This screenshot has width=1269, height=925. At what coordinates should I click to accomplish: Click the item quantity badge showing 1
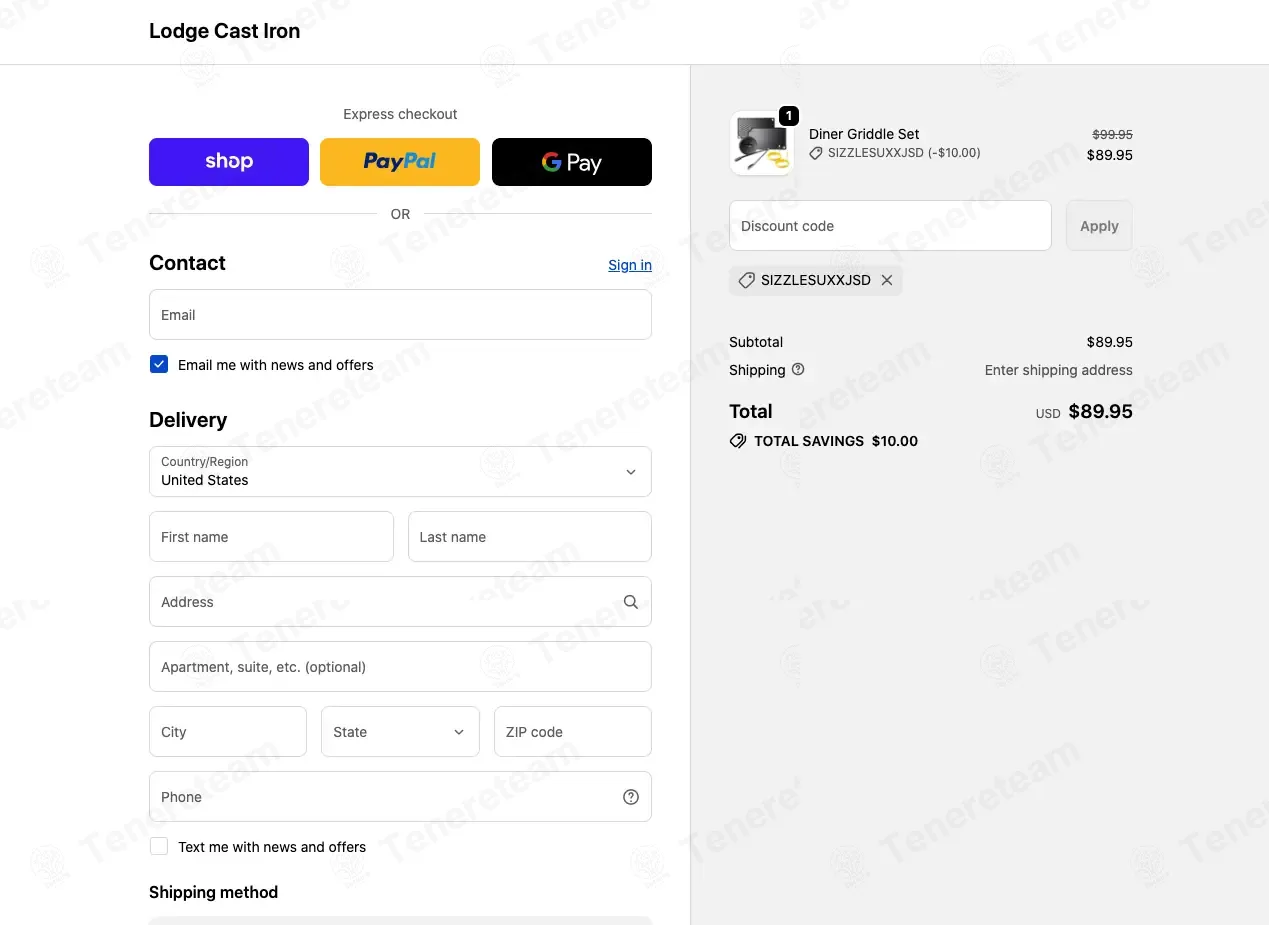(x=789, y=116)
